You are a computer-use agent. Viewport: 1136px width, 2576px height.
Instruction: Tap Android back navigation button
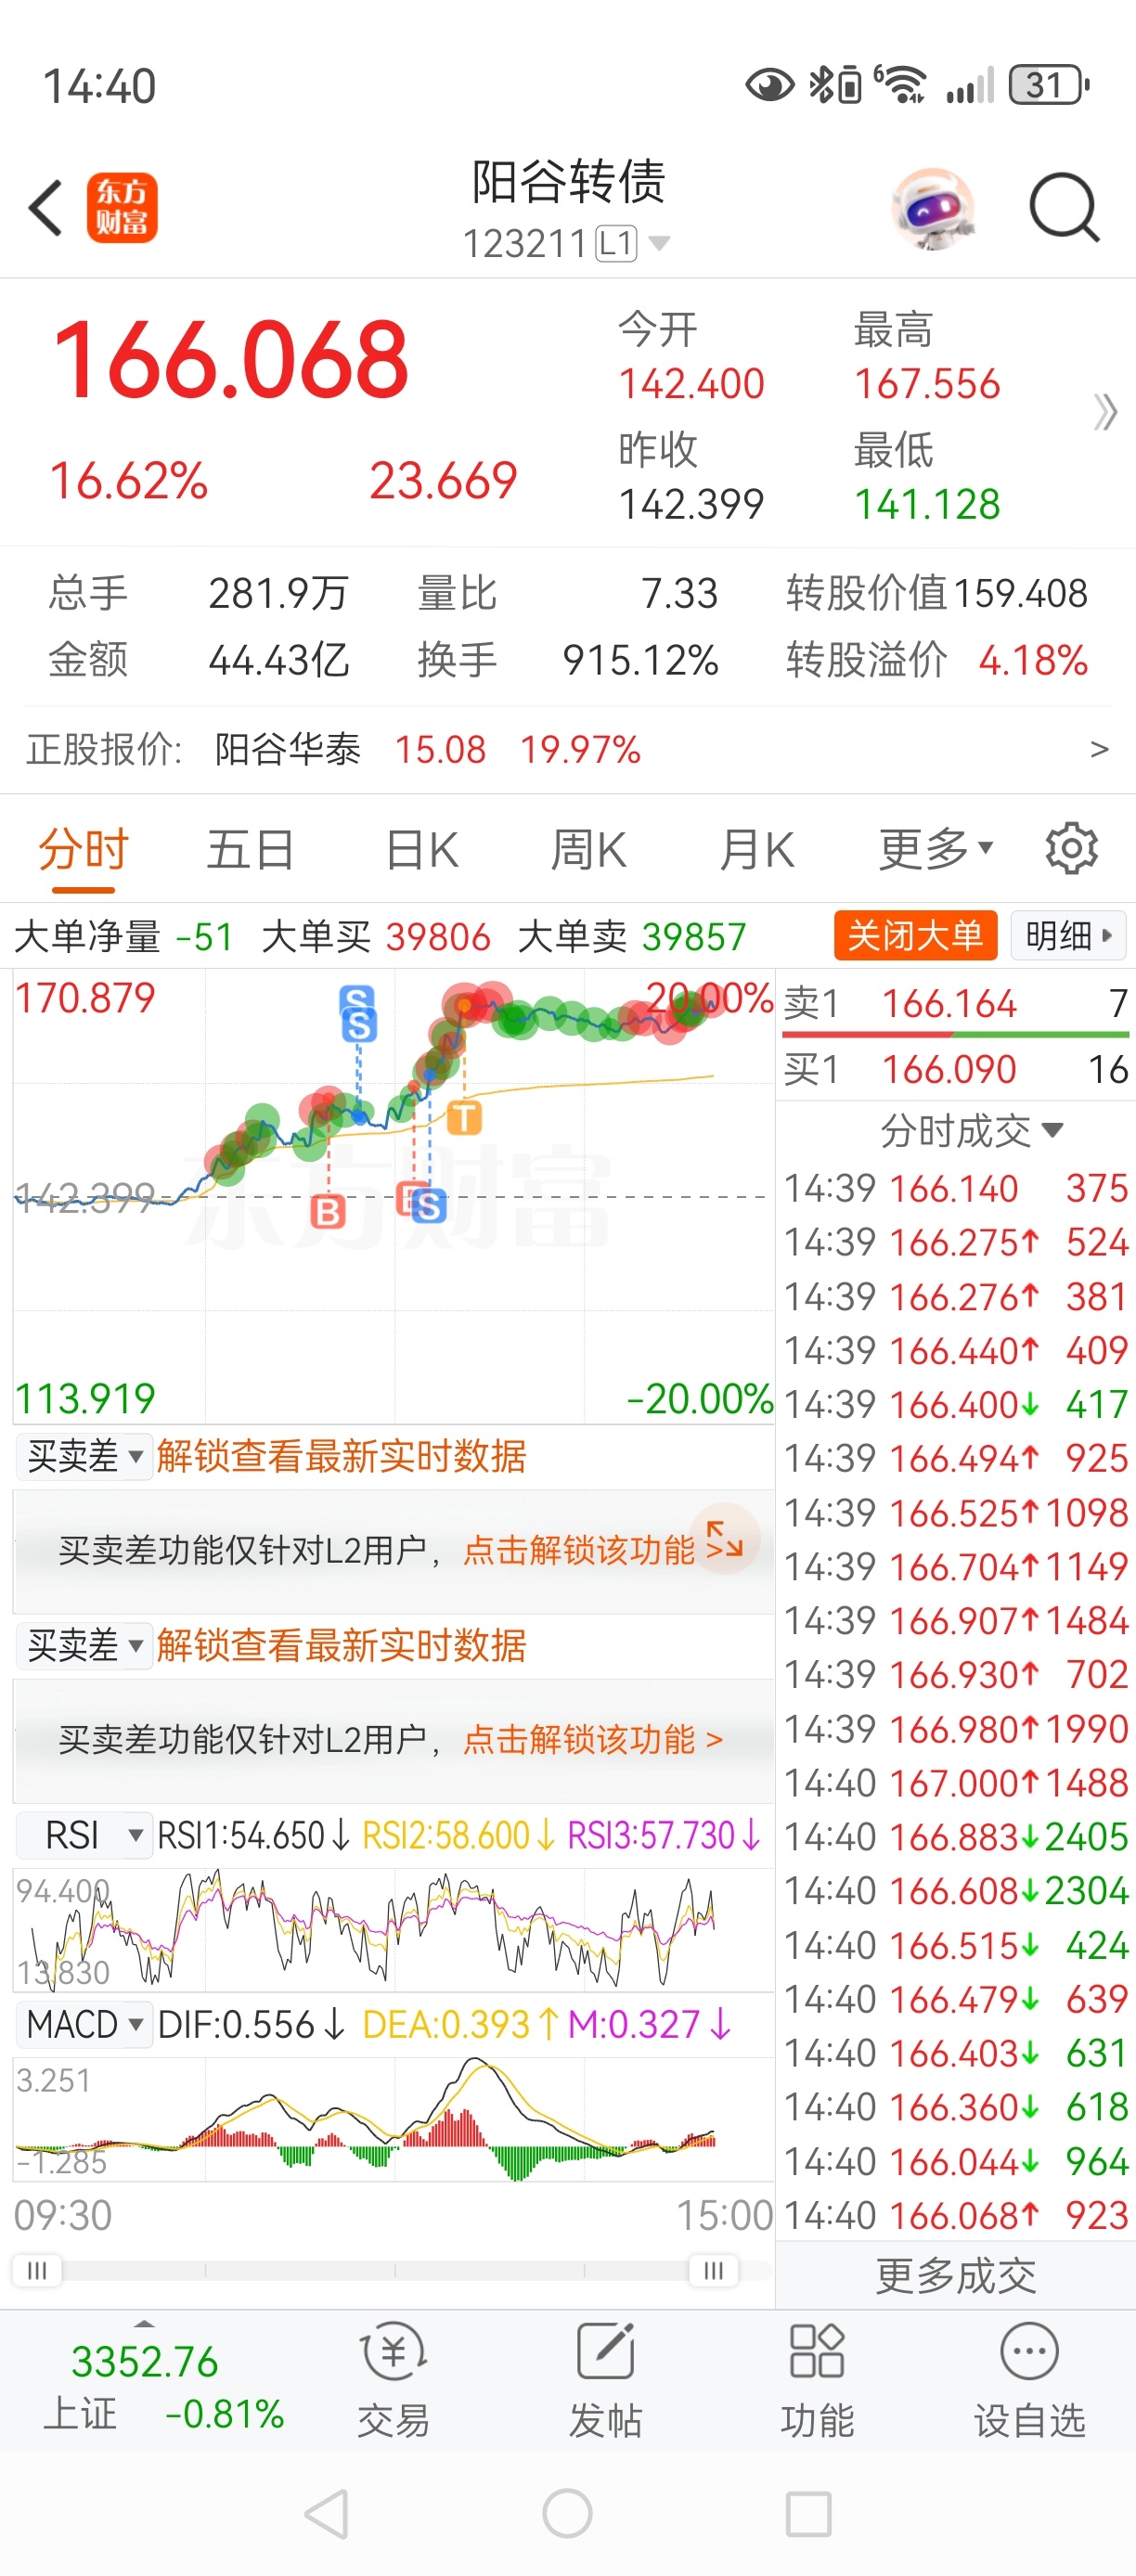(x=327, y=2513)
